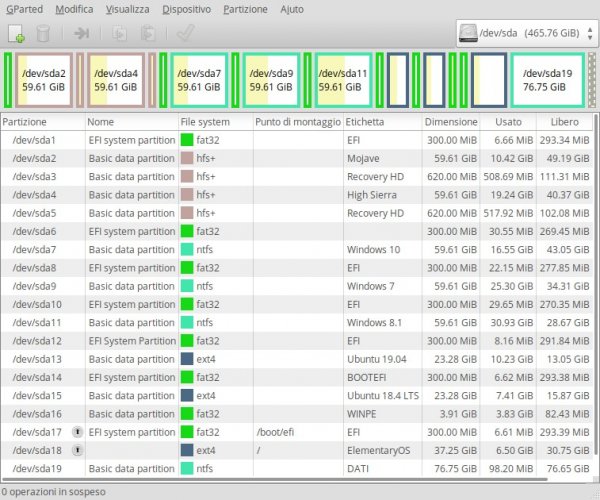
Task: Select the /dev/sda12 partition row
Action: (x=297, y=341)
